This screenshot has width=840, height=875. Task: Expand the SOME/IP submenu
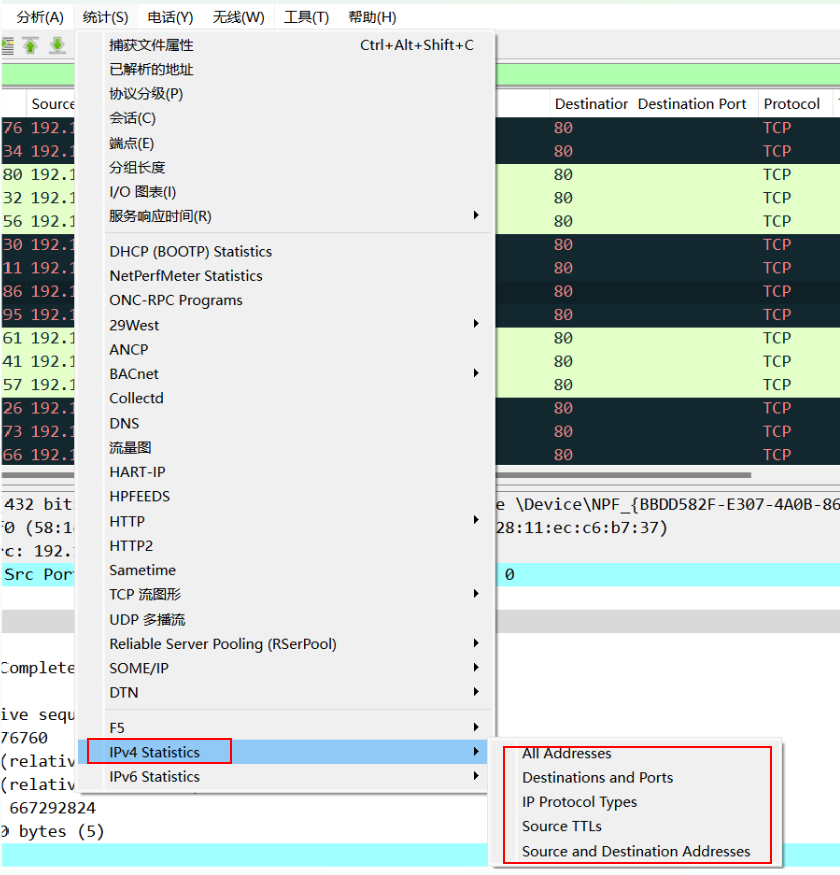pyautogui.click(x=286, y=668)
